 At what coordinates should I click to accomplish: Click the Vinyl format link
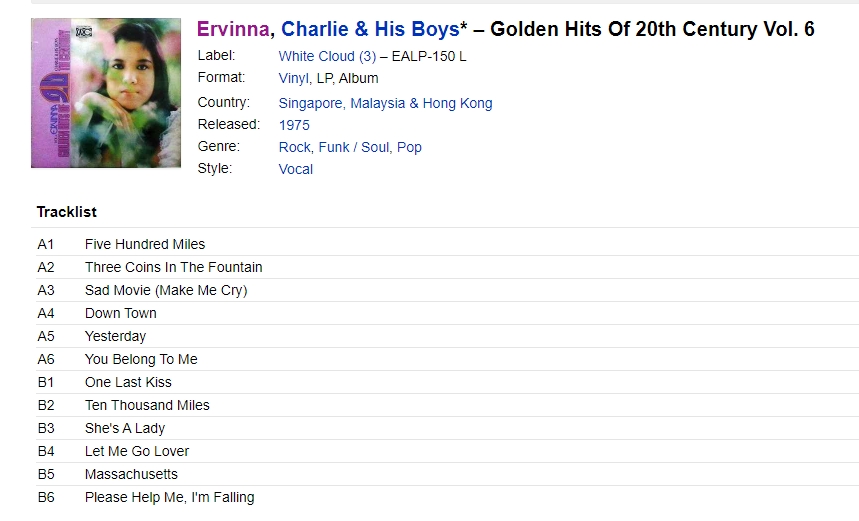tap(294, 78)
